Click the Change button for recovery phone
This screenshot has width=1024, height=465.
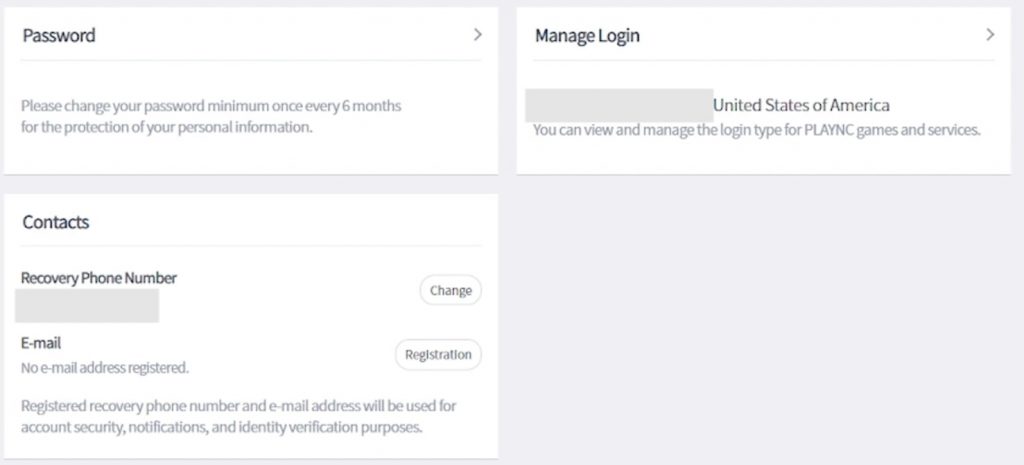[x=451, y=291]
